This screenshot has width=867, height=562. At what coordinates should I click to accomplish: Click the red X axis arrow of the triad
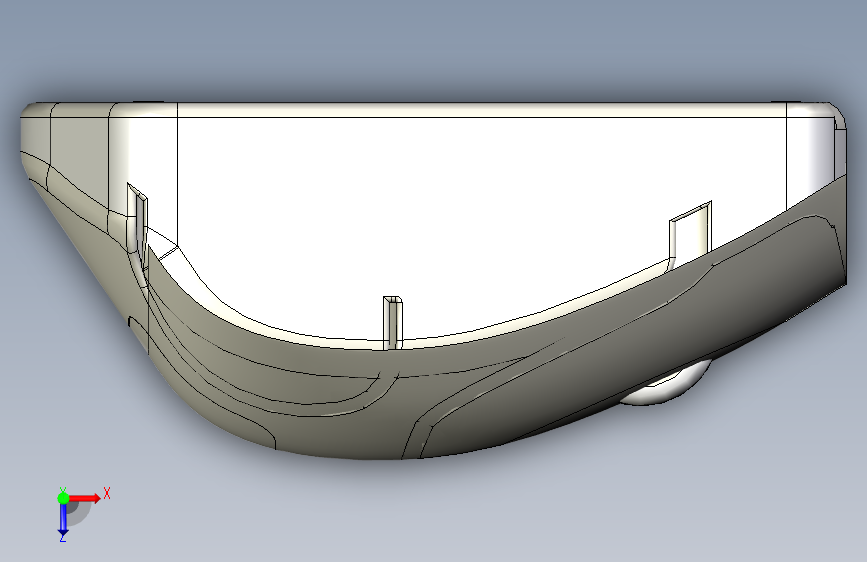(x=85, y=498)
